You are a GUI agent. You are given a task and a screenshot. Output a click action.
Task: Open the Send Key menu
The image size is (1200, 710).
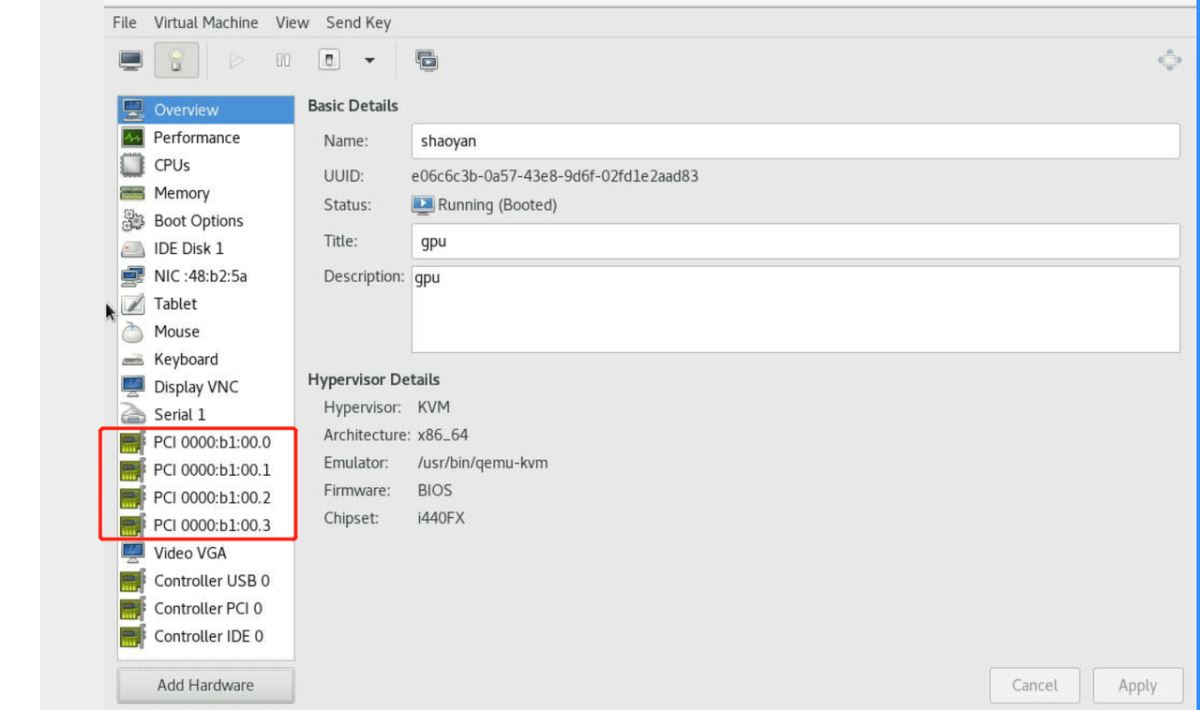[x=358, y=22]
